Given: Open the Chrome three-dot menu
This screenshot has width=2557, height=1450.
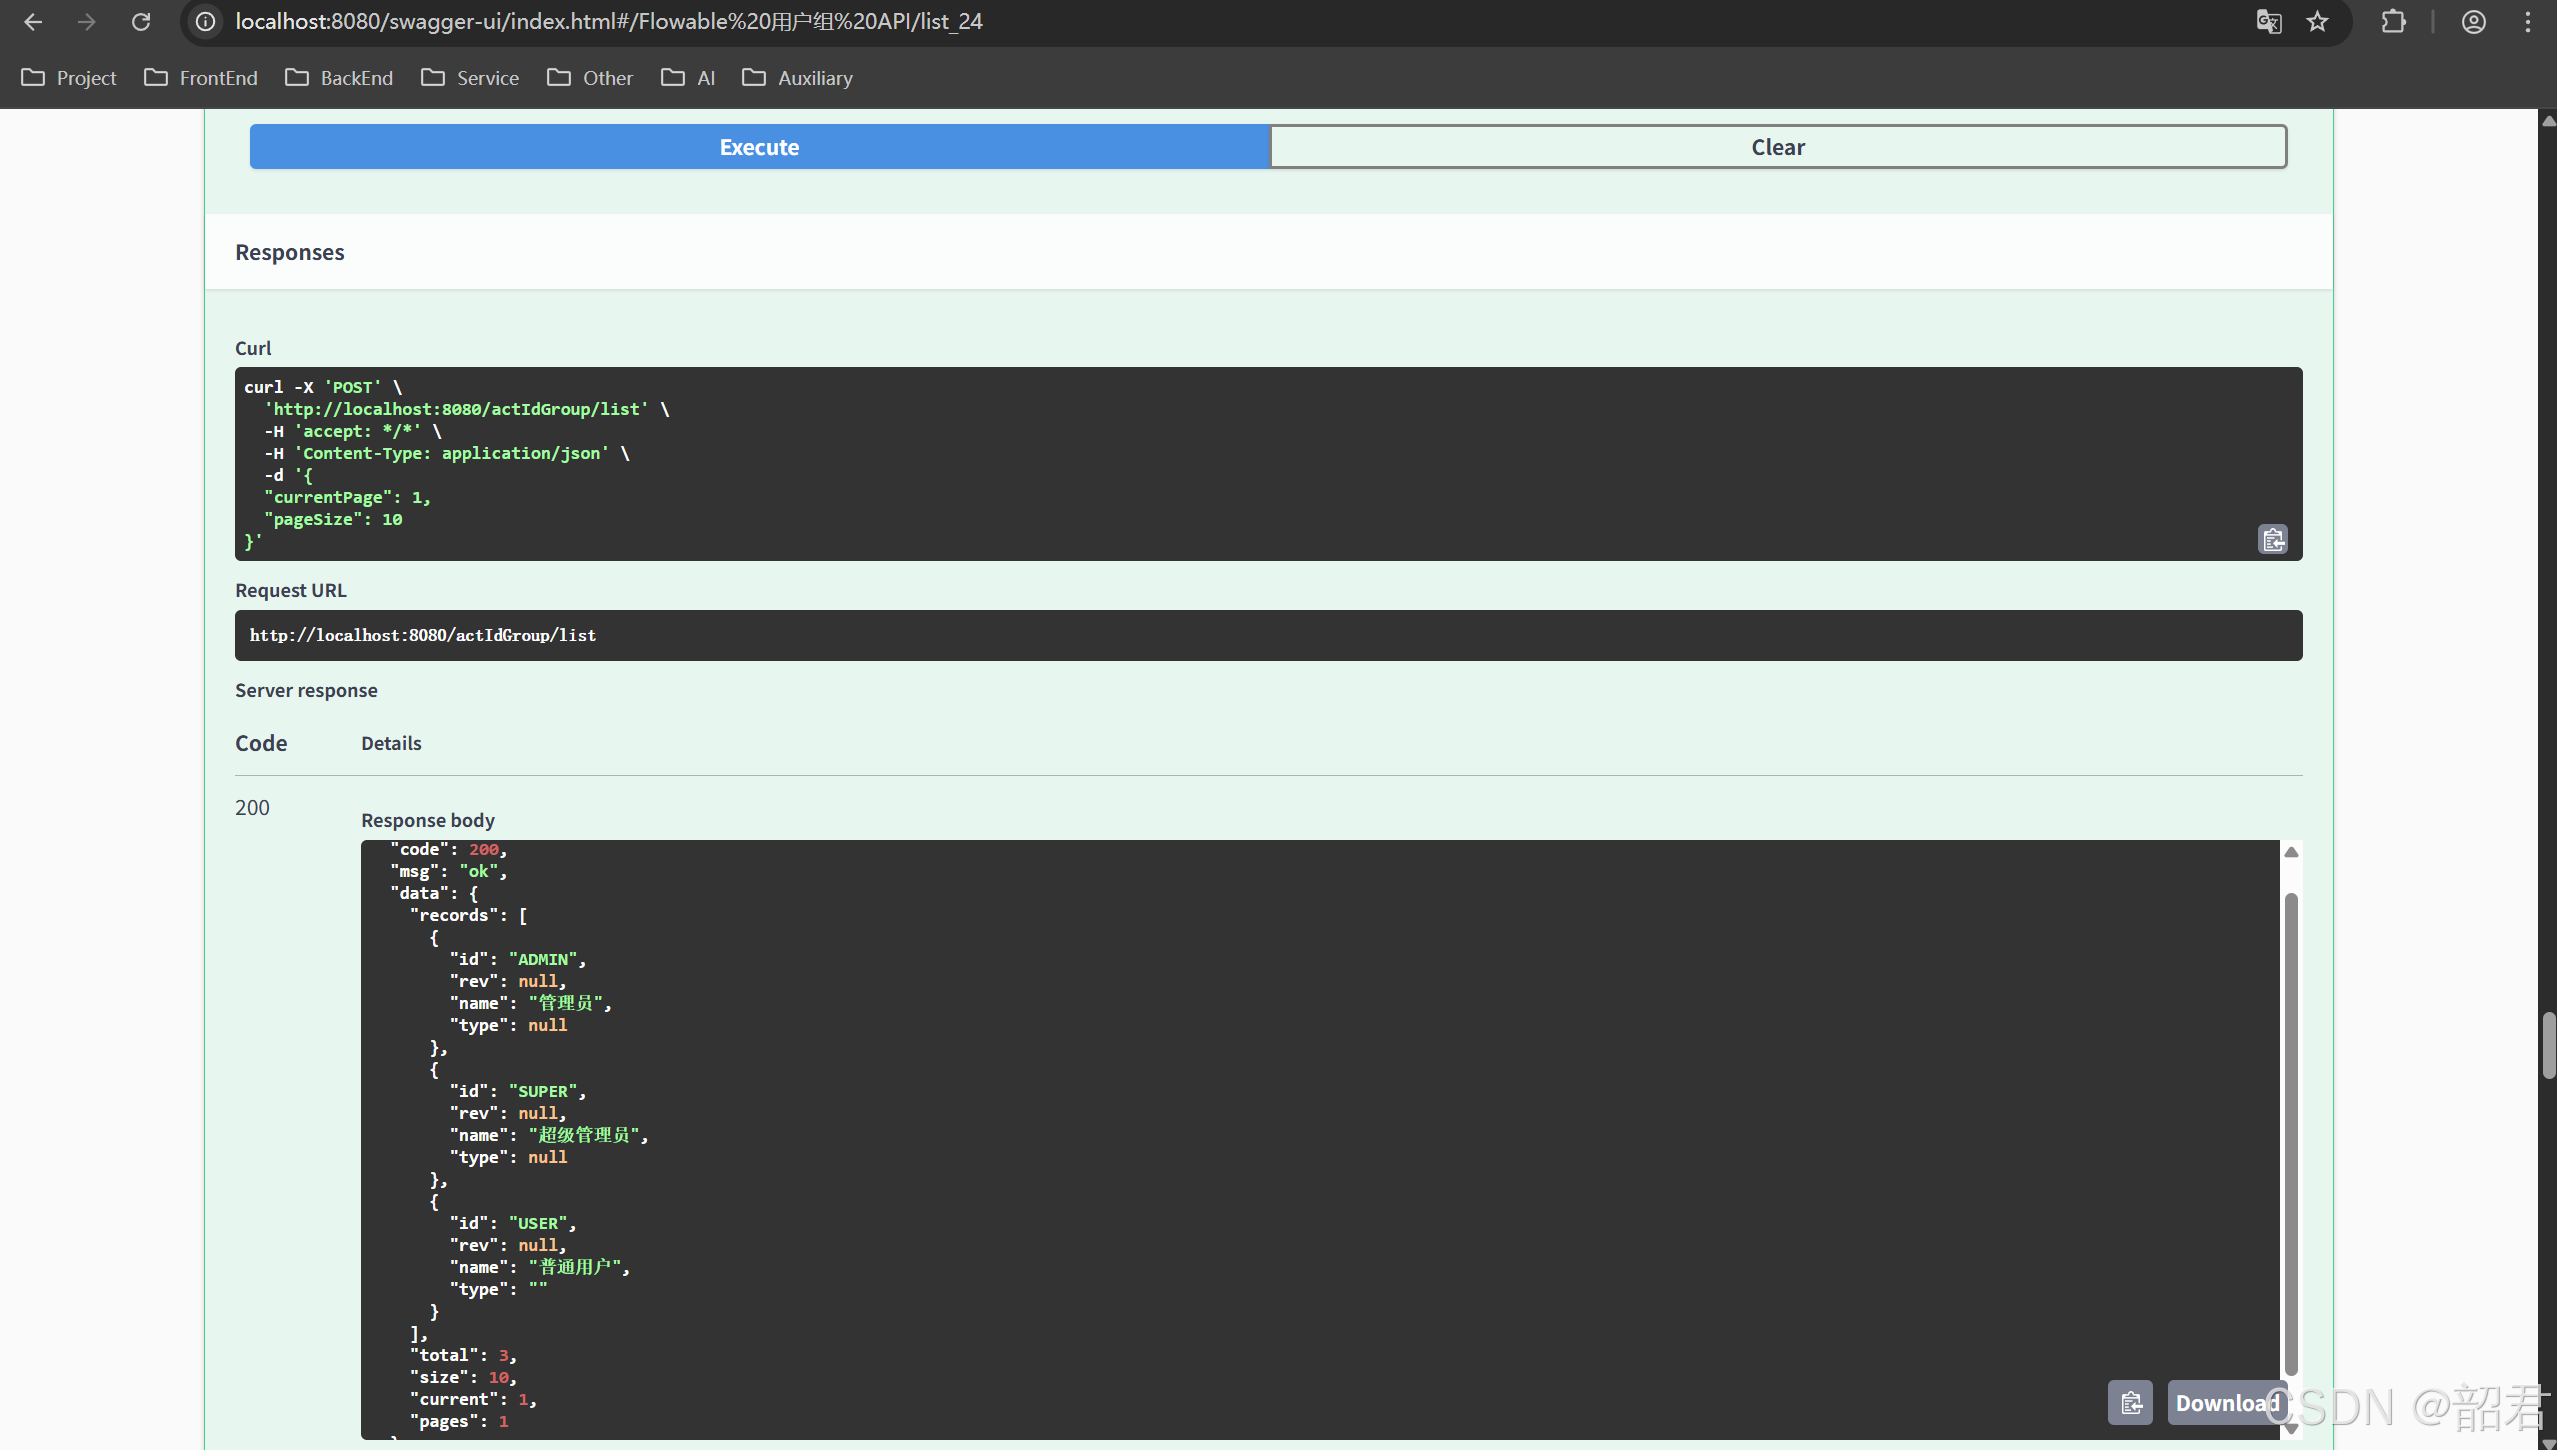Looking at the screenshot, I should click(2527, 22).
